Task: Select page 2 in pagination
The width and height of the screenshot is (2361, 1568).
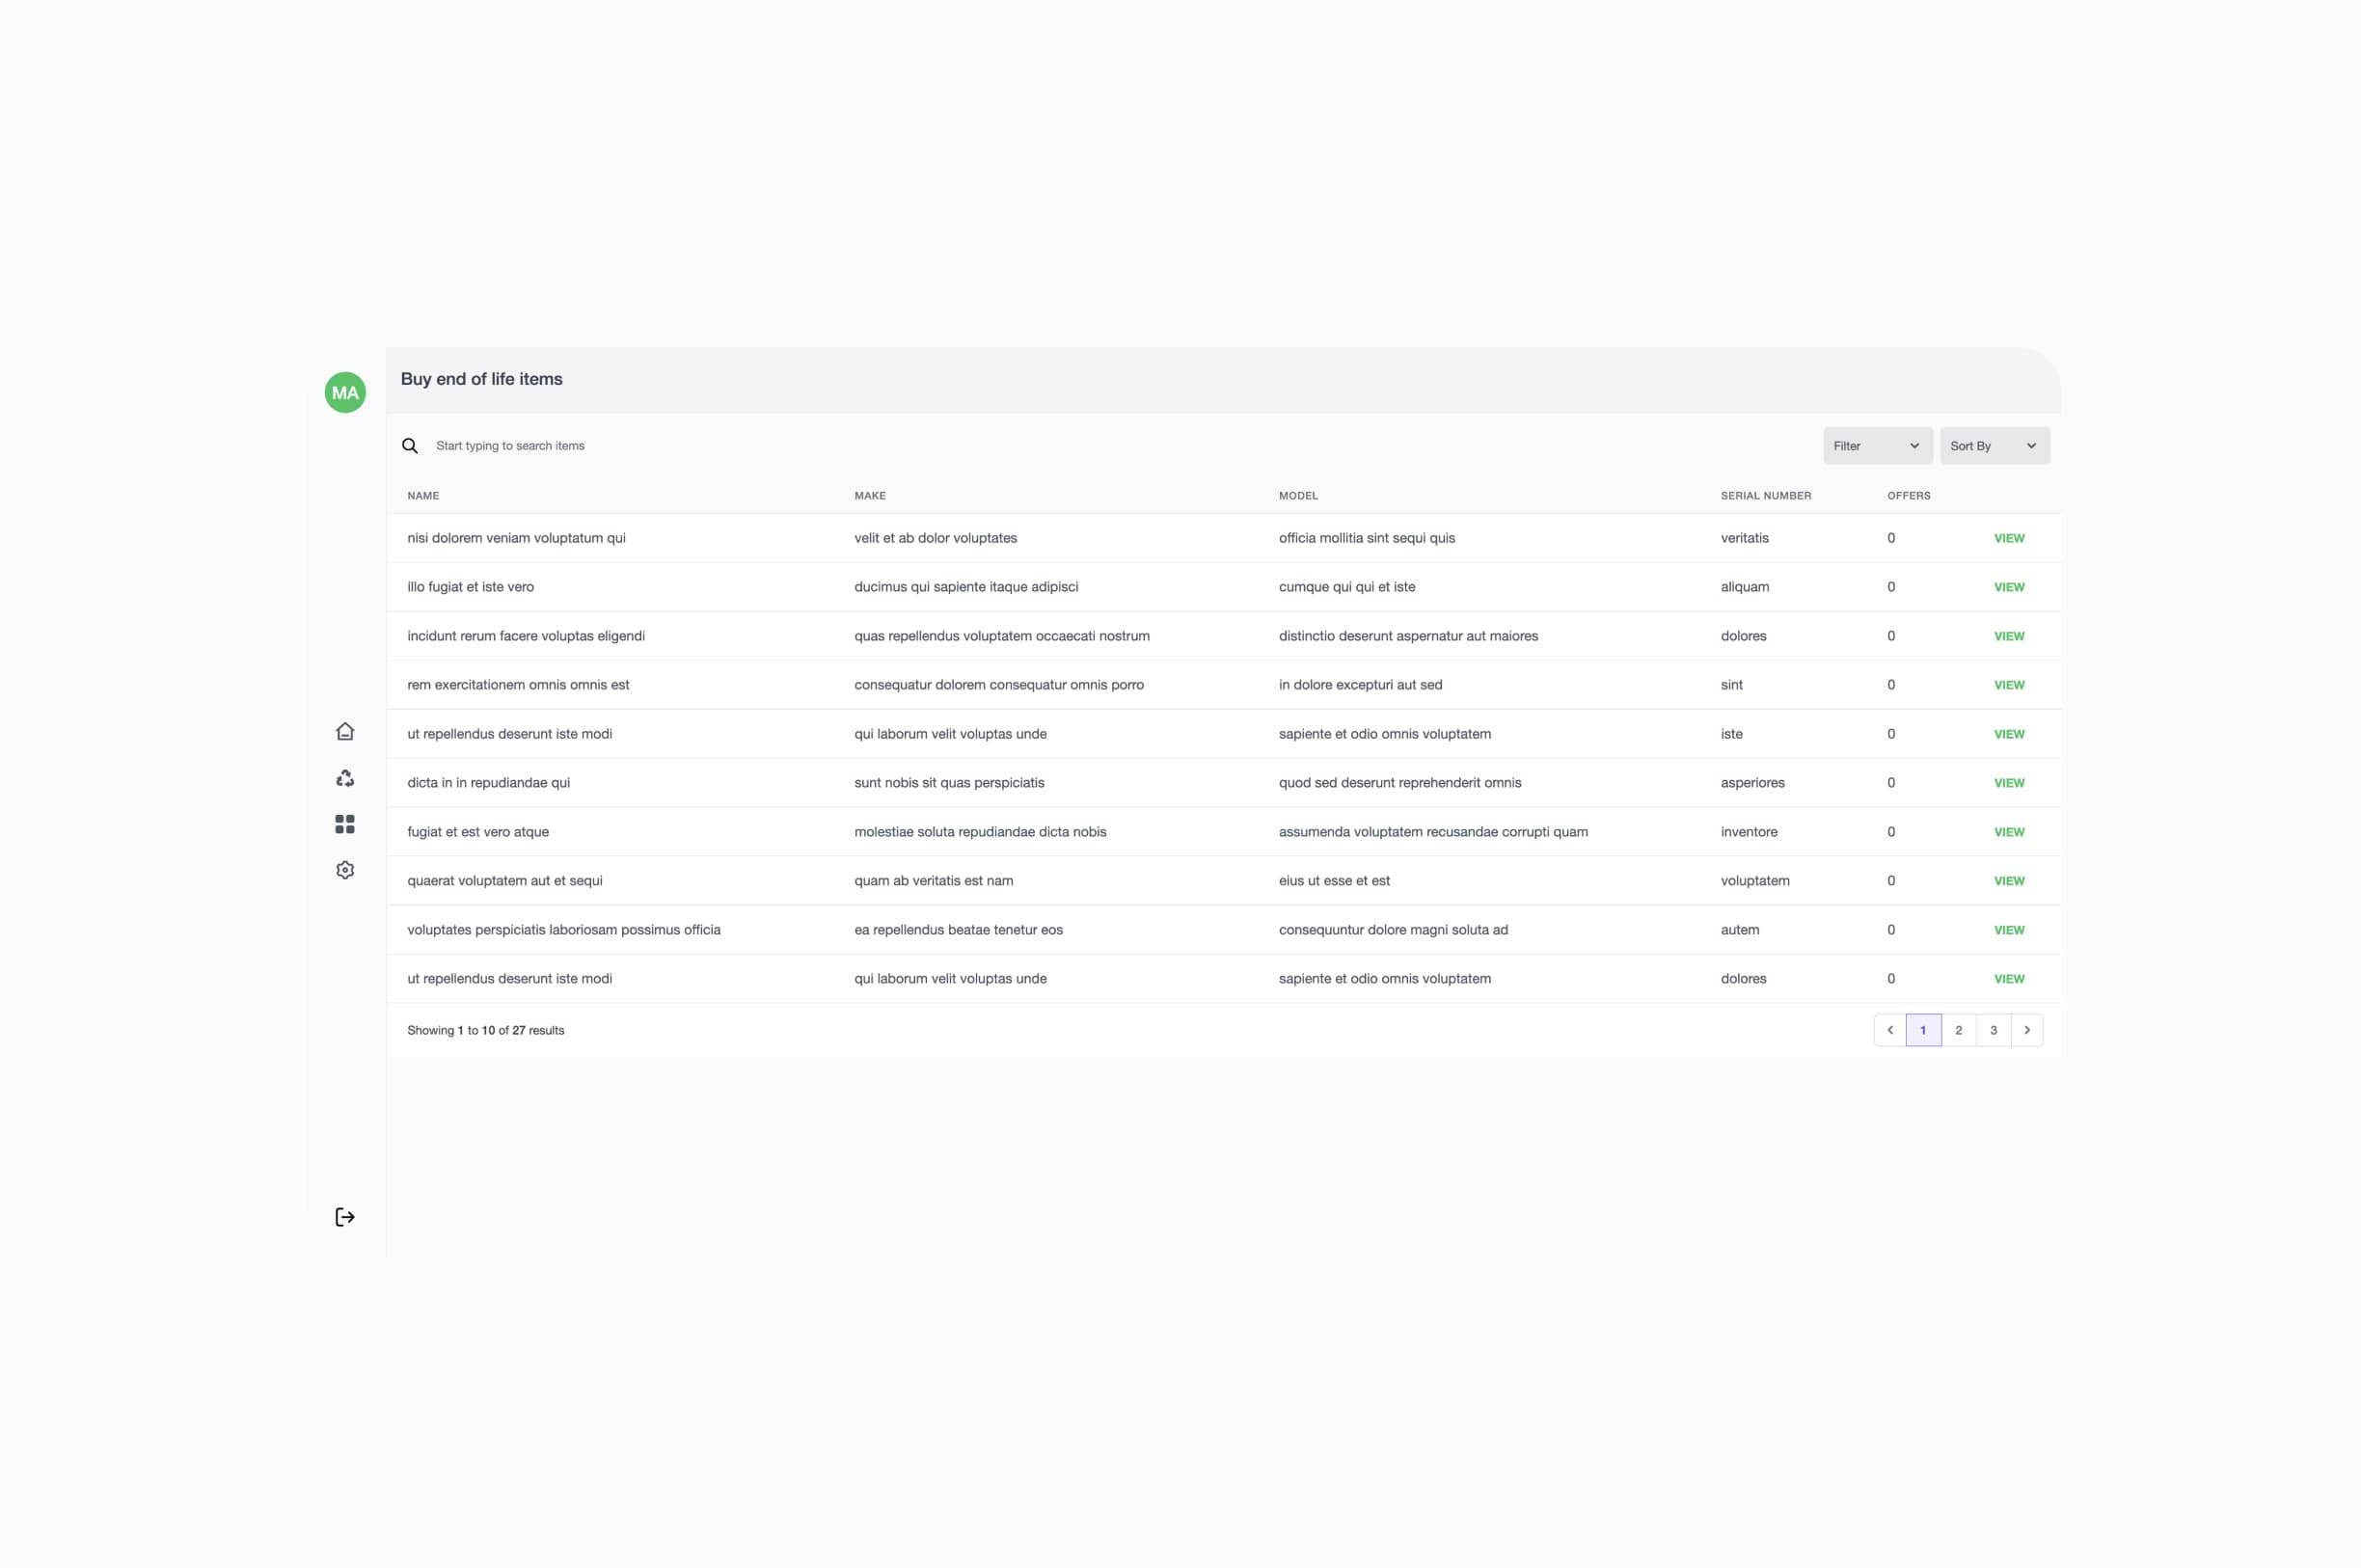Action: (x=1958, y=1030)
